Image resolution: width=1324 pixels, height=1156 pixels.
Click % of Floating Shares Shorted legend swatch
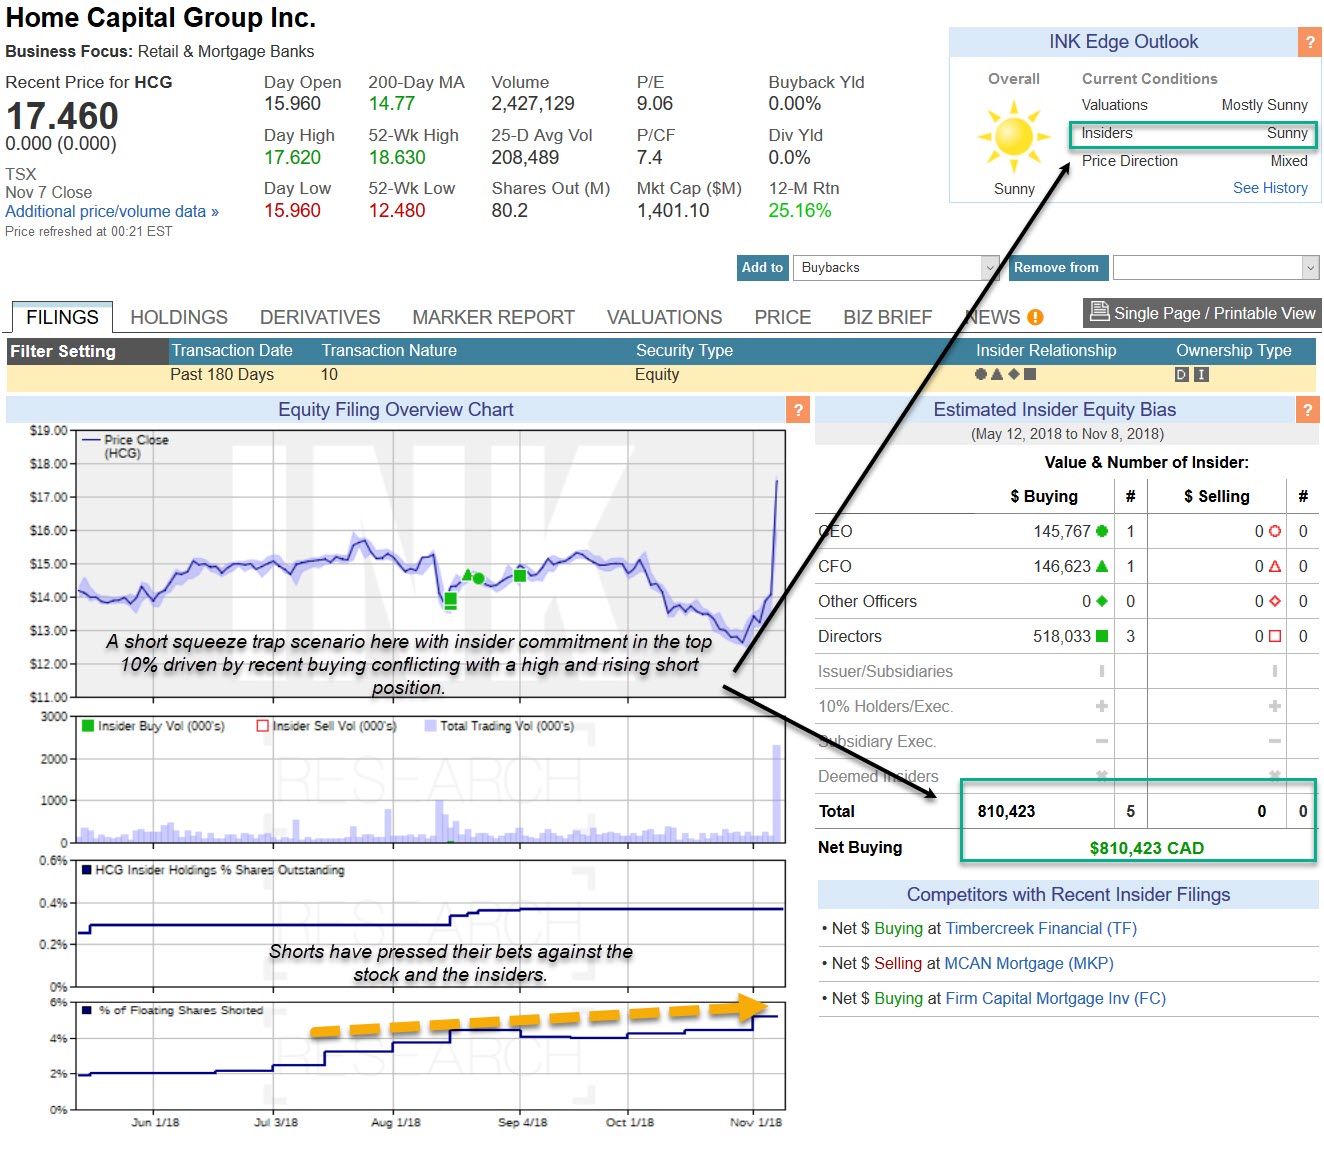tap(87, 1010)
